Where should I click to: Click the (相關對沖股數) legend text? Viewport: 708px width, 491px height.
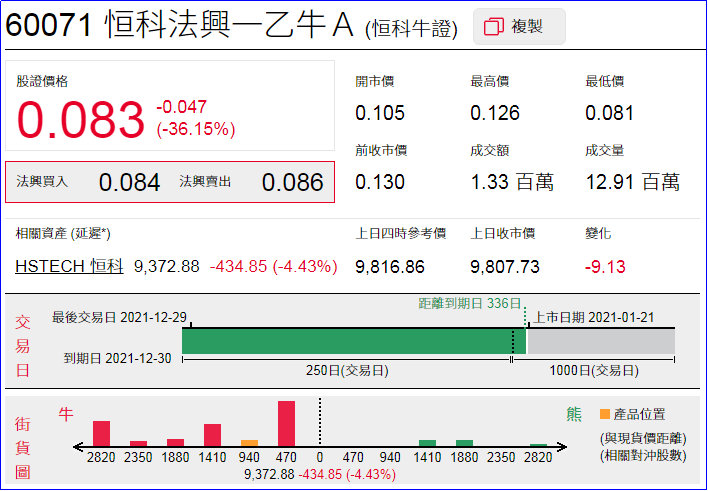coord(643,456)
